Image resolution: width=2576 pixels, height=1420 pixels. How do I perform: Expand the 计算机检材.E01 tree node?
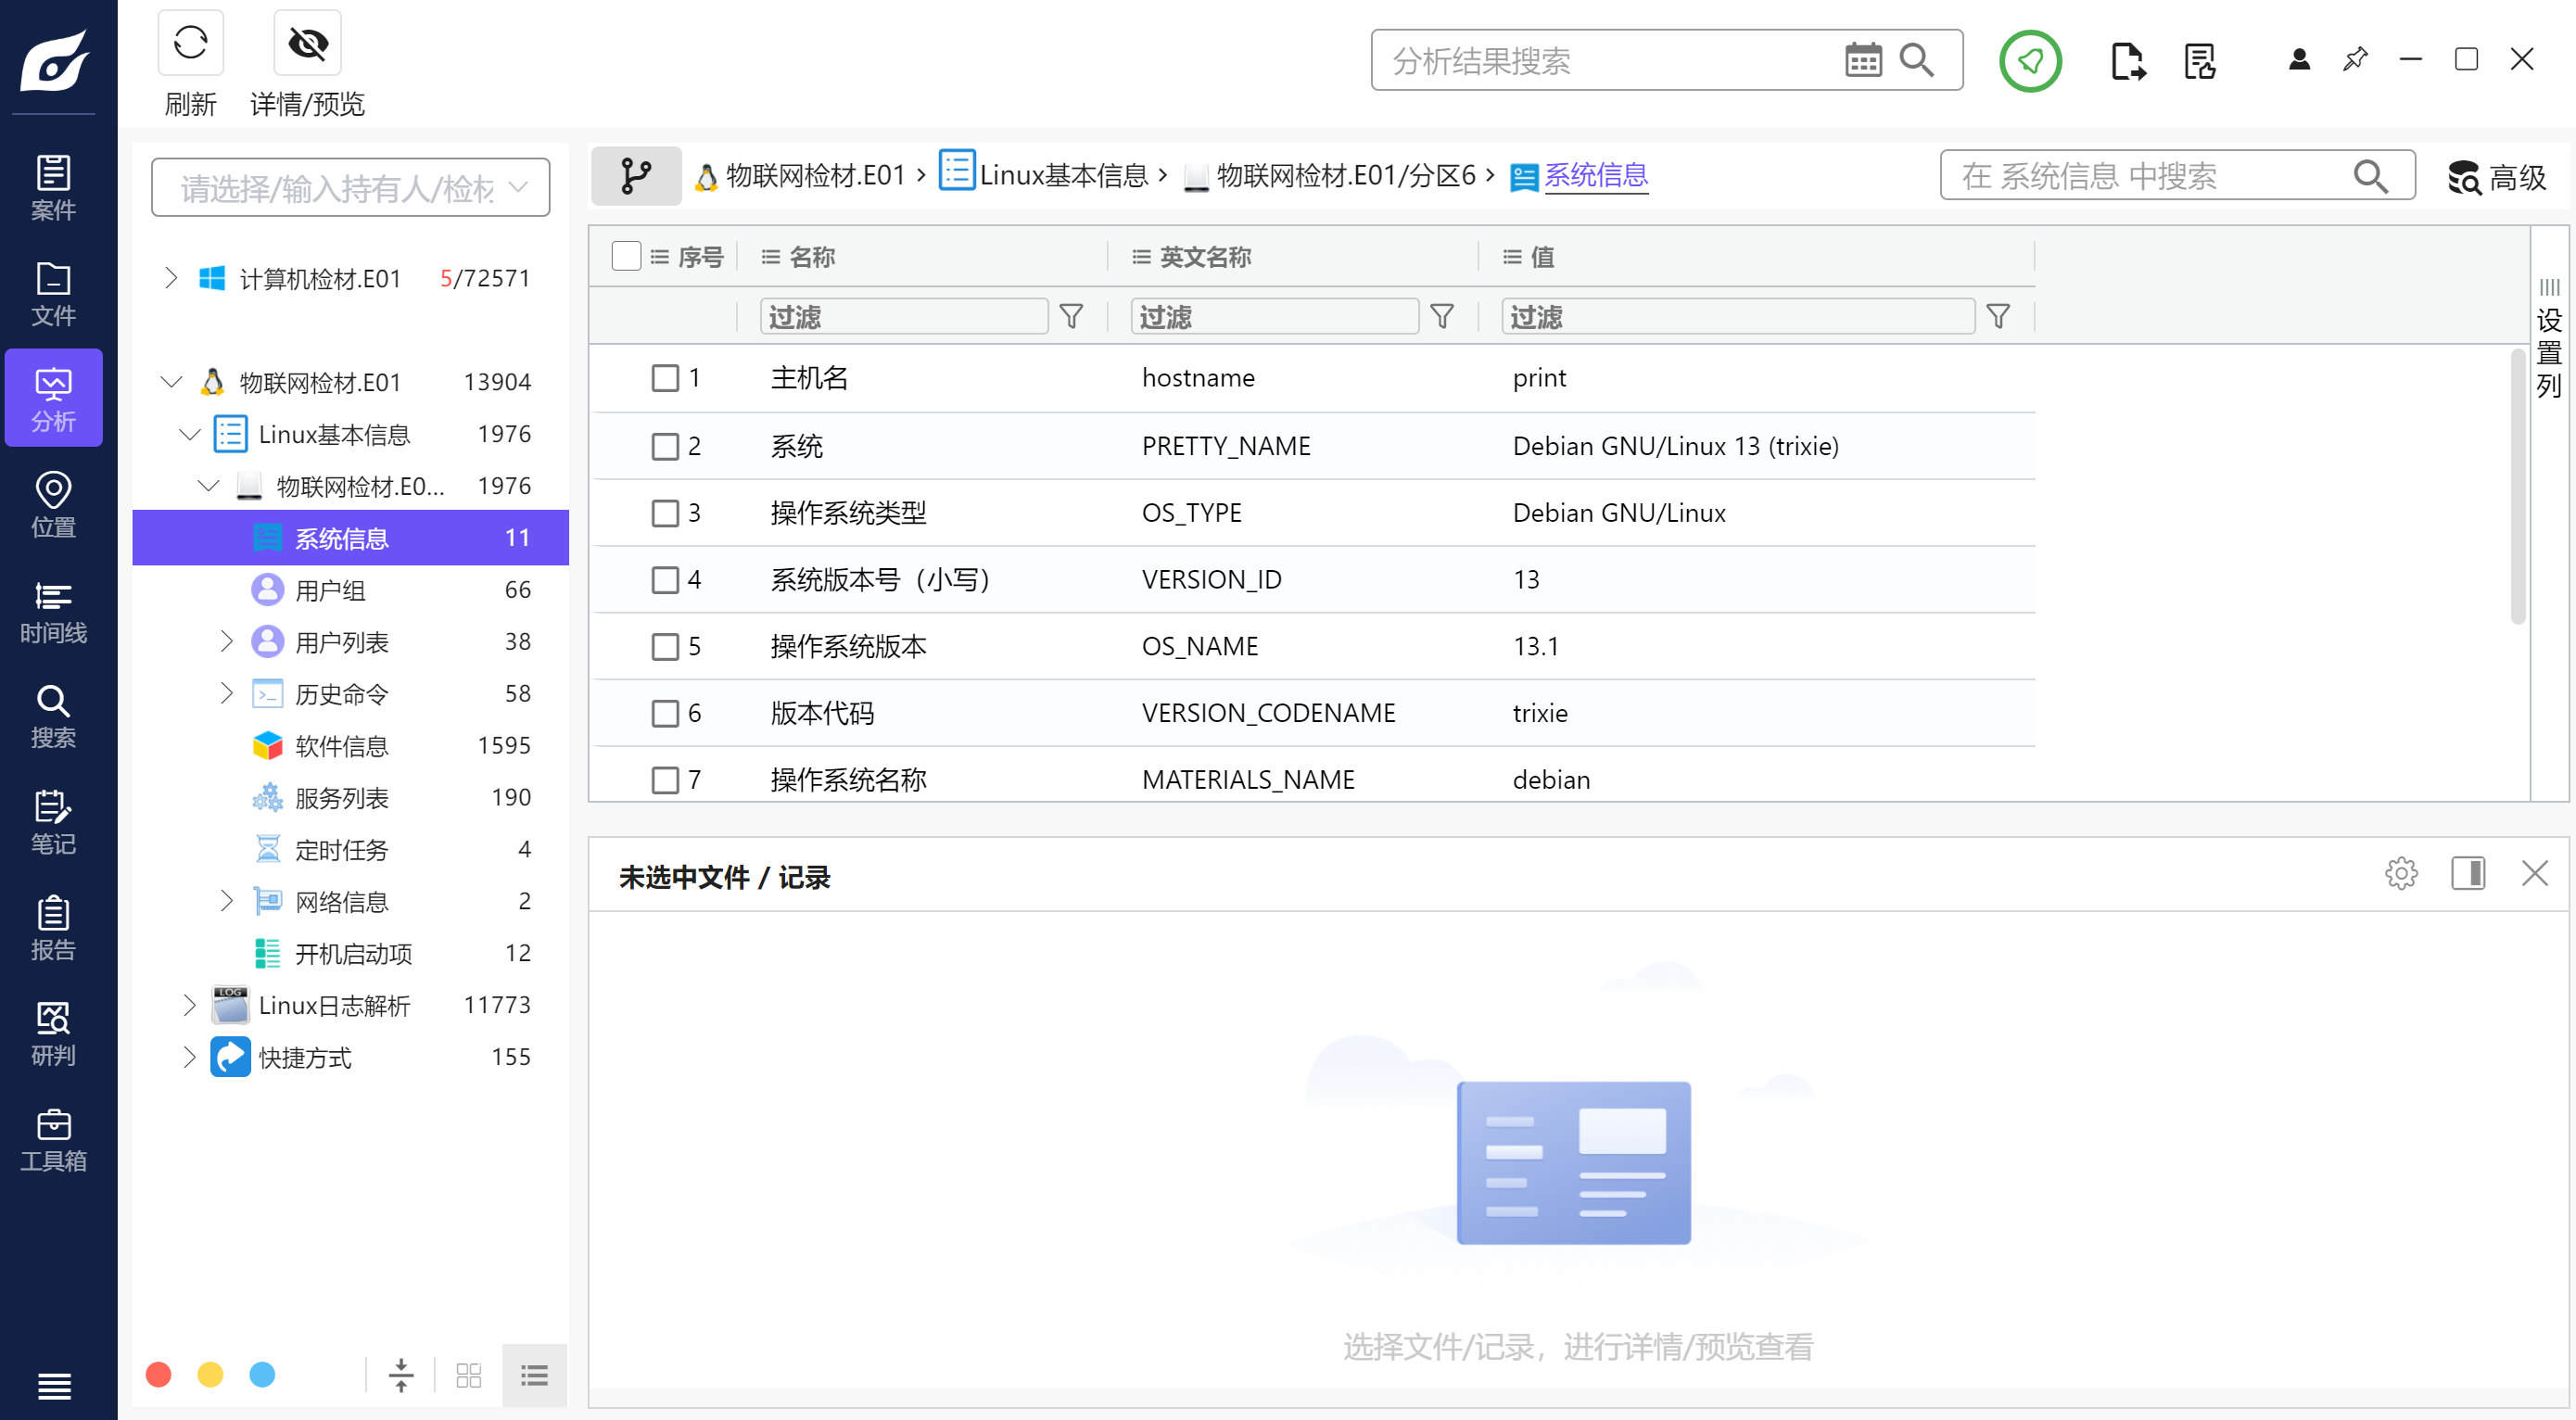[x=171, y=278]
